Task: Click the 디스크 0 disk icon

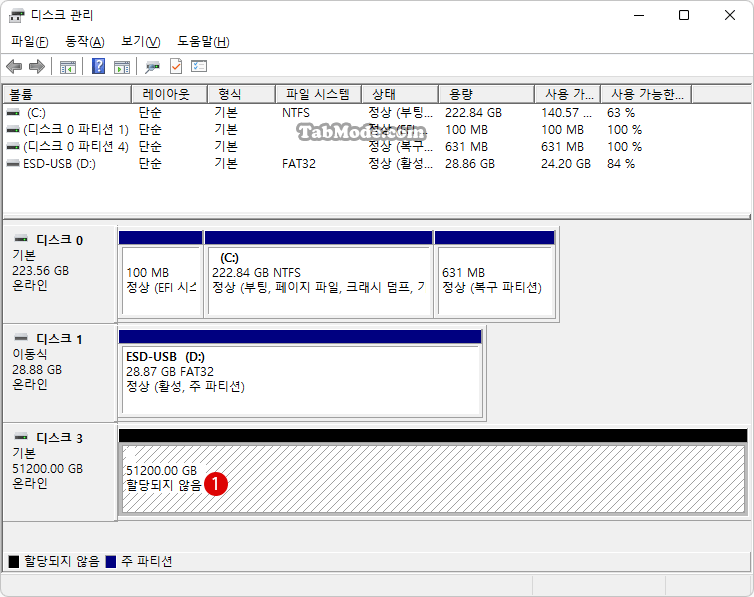Action: [x=21, y=238]
